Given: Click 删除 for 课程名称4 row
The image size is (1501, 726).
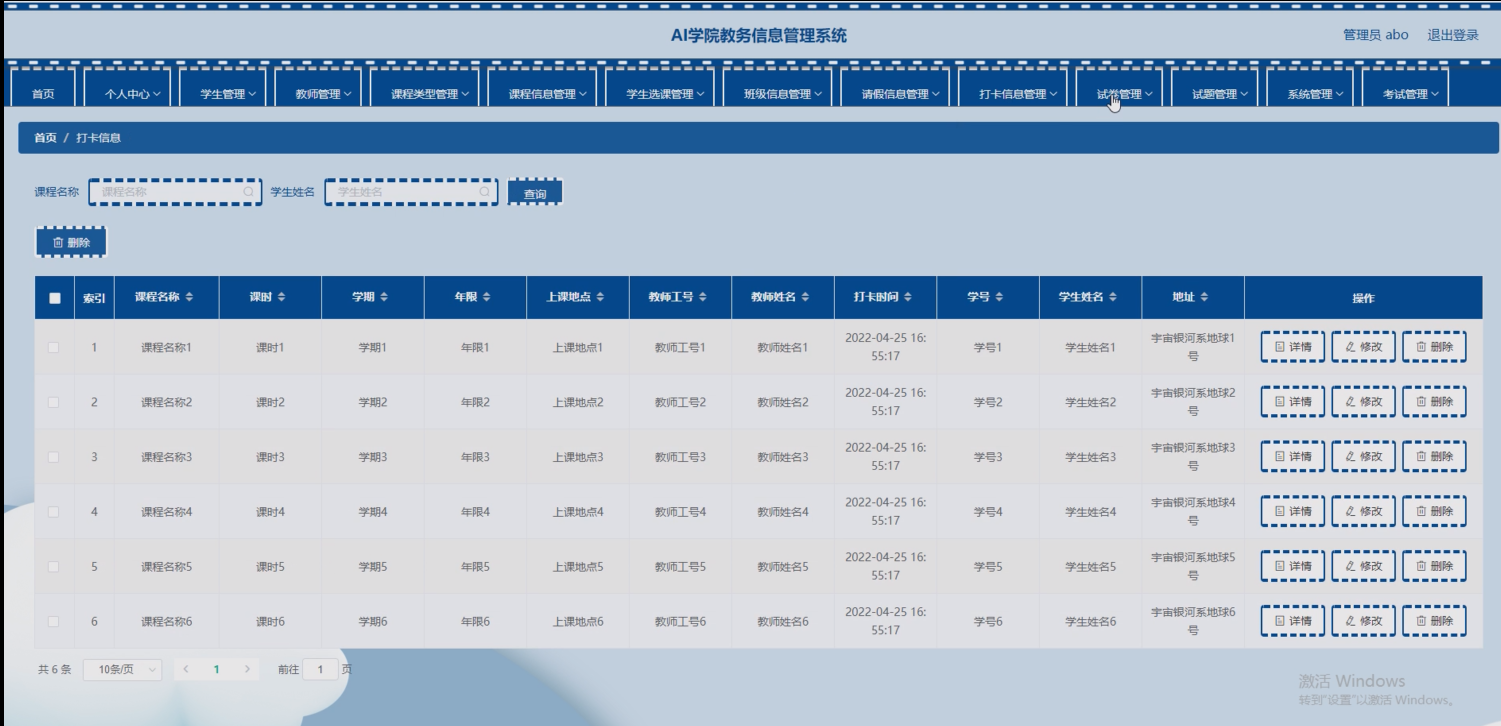Looking at the screenshot, I should (1434, 512).
